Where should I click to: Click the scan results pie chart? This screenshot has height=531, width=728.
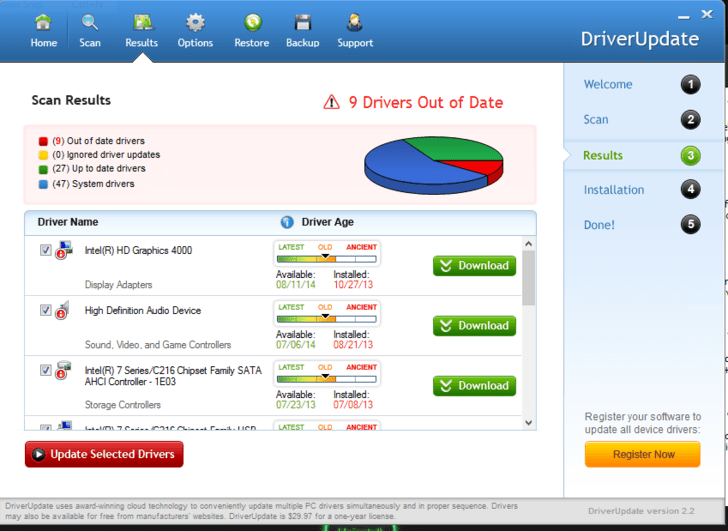pyautogui.click(x=434, y=165)
